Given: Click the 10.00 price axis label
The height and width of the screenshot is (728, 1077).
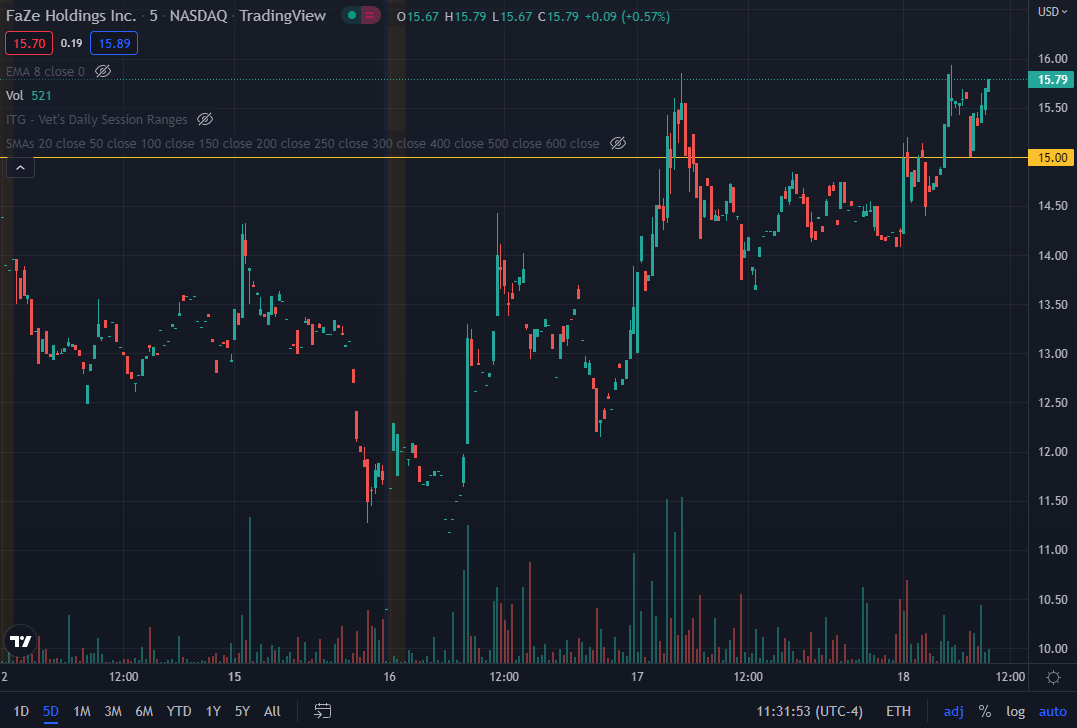Looking at the screenshot, I should [1052, 648].
